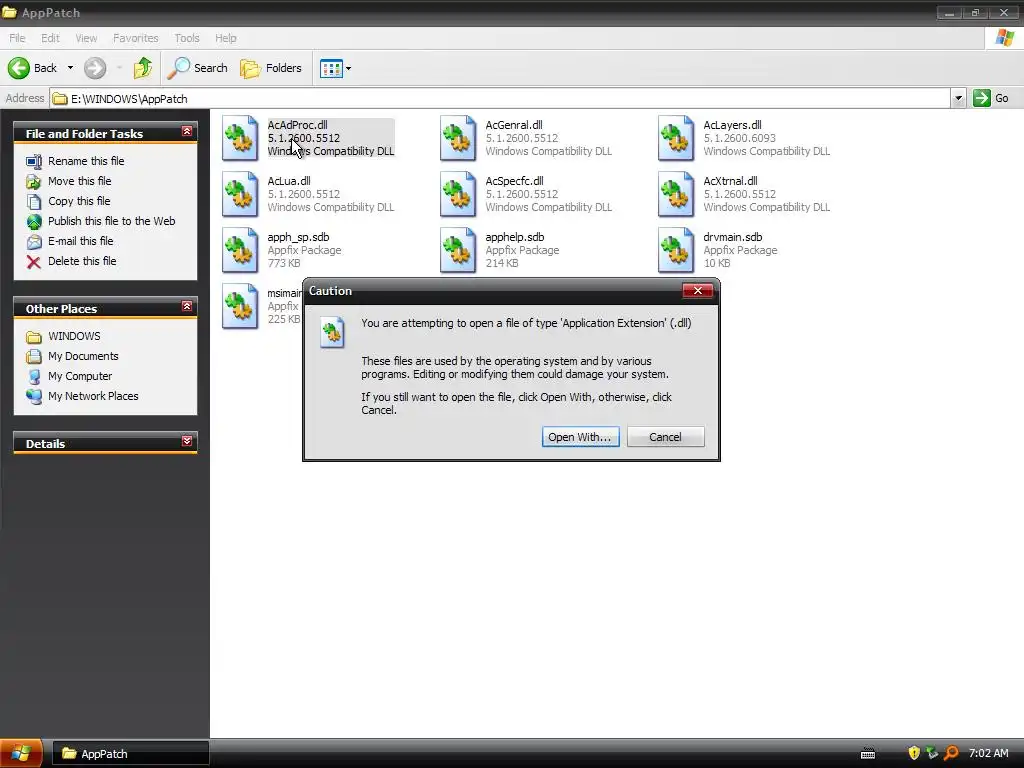Select the AcLua.dll file icon
1024x768 pixels.
[x=240, y=194]
